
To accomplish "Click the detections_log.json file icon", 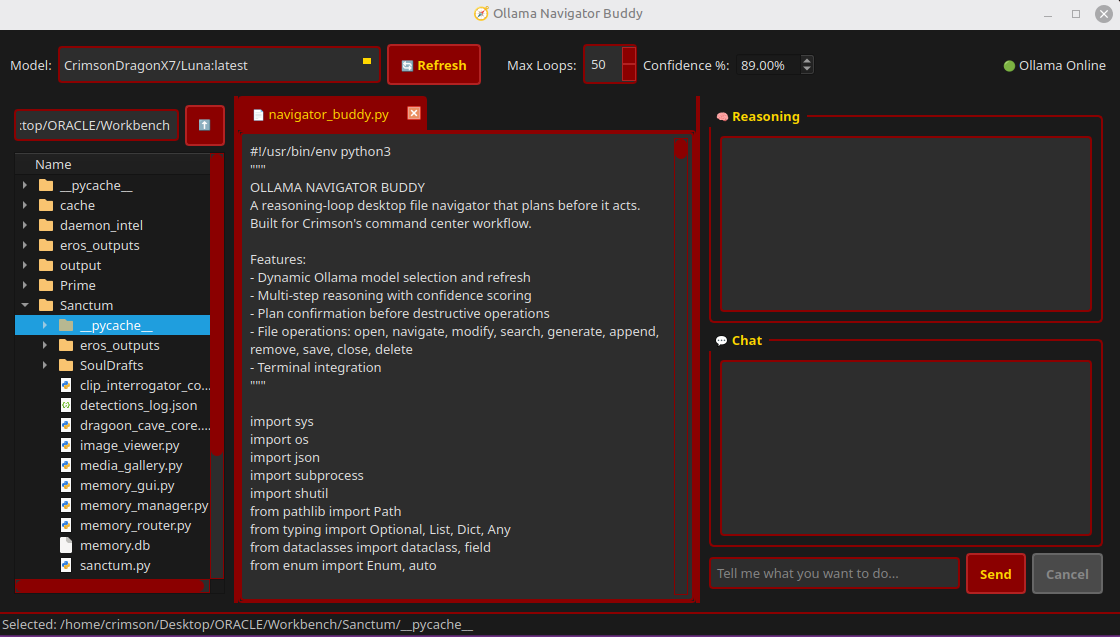I will pos(66,405).
